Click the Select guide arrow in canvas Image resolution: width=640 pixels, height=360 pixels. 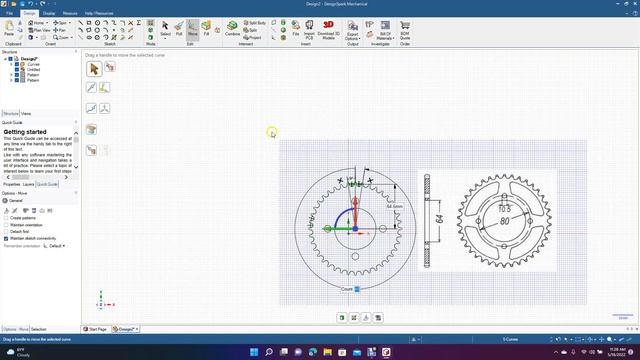(x=94, y=69)
